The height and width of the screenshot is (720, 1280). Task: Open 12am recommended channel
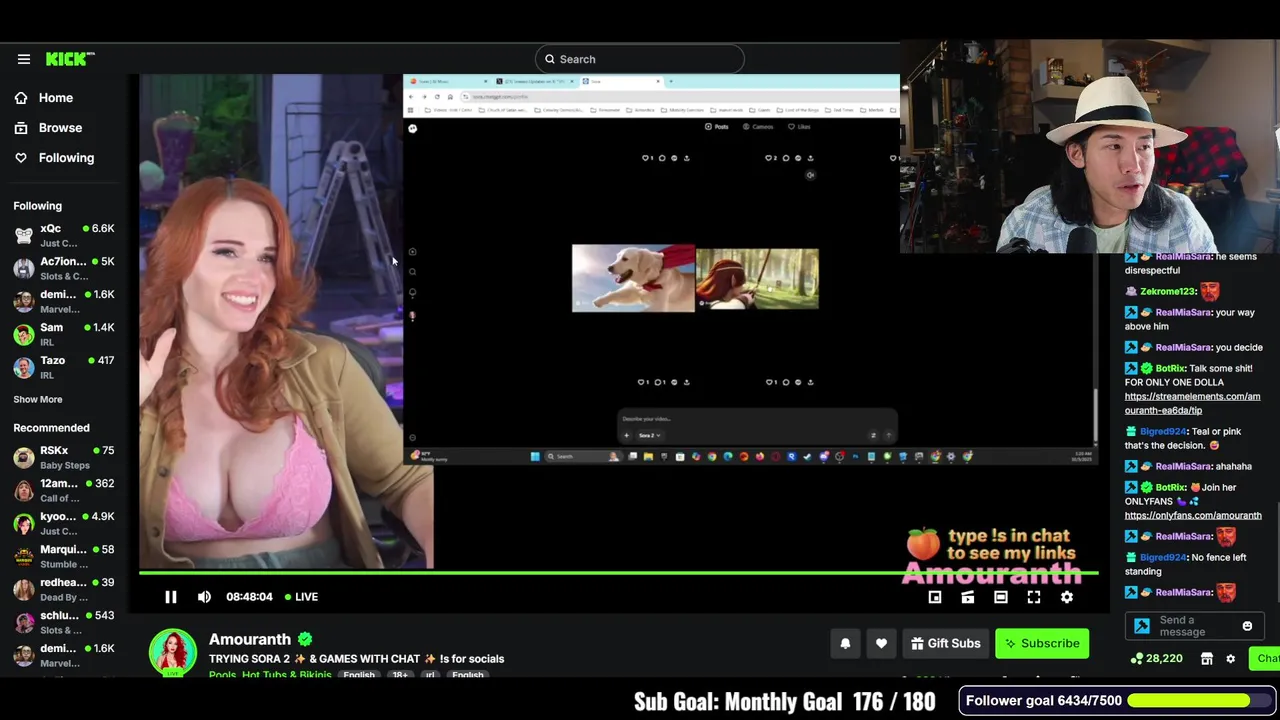point(64,490)
